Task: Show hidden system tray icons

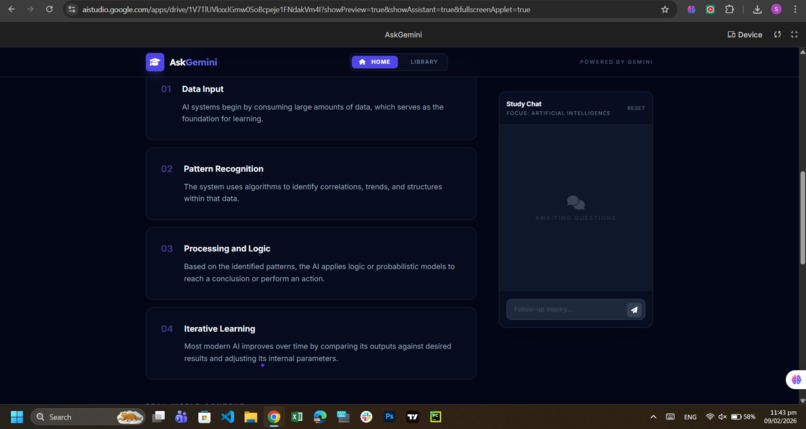Action: click(x=653, y=417)
